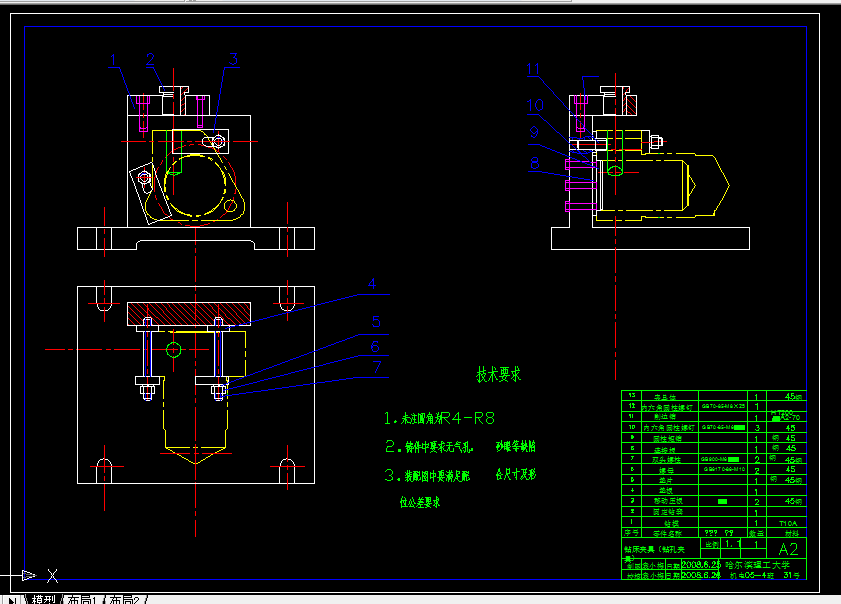Screen dimensions: 841x604
Task: Click part callout number 8 by side view
Action: (x=534, y=163)
